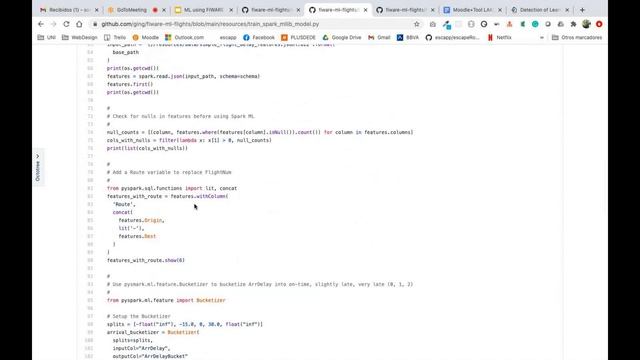
Task: Open the browser home page
Action: [x=79, y=24]
